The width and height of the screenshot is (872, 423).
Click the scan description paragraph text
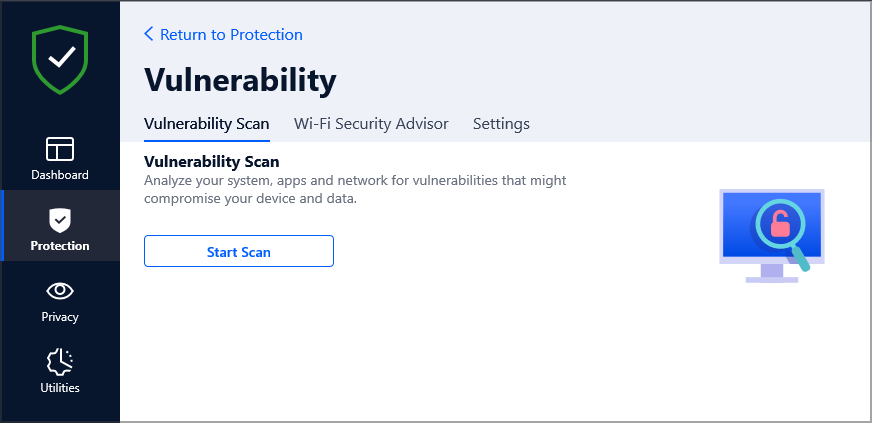[x=355, y=189]
